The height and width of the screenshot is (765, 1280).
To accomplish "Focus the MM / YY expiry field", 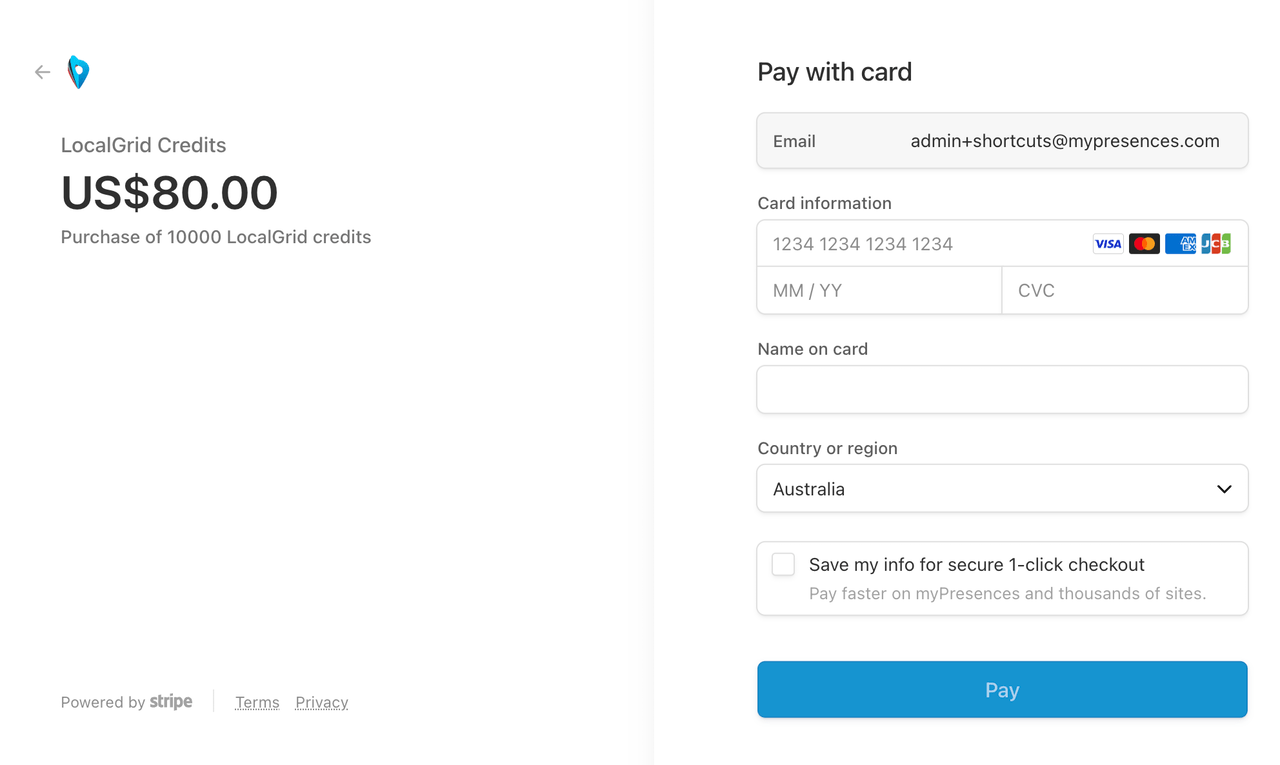I will pyautogui.click(x=879, y=291).
